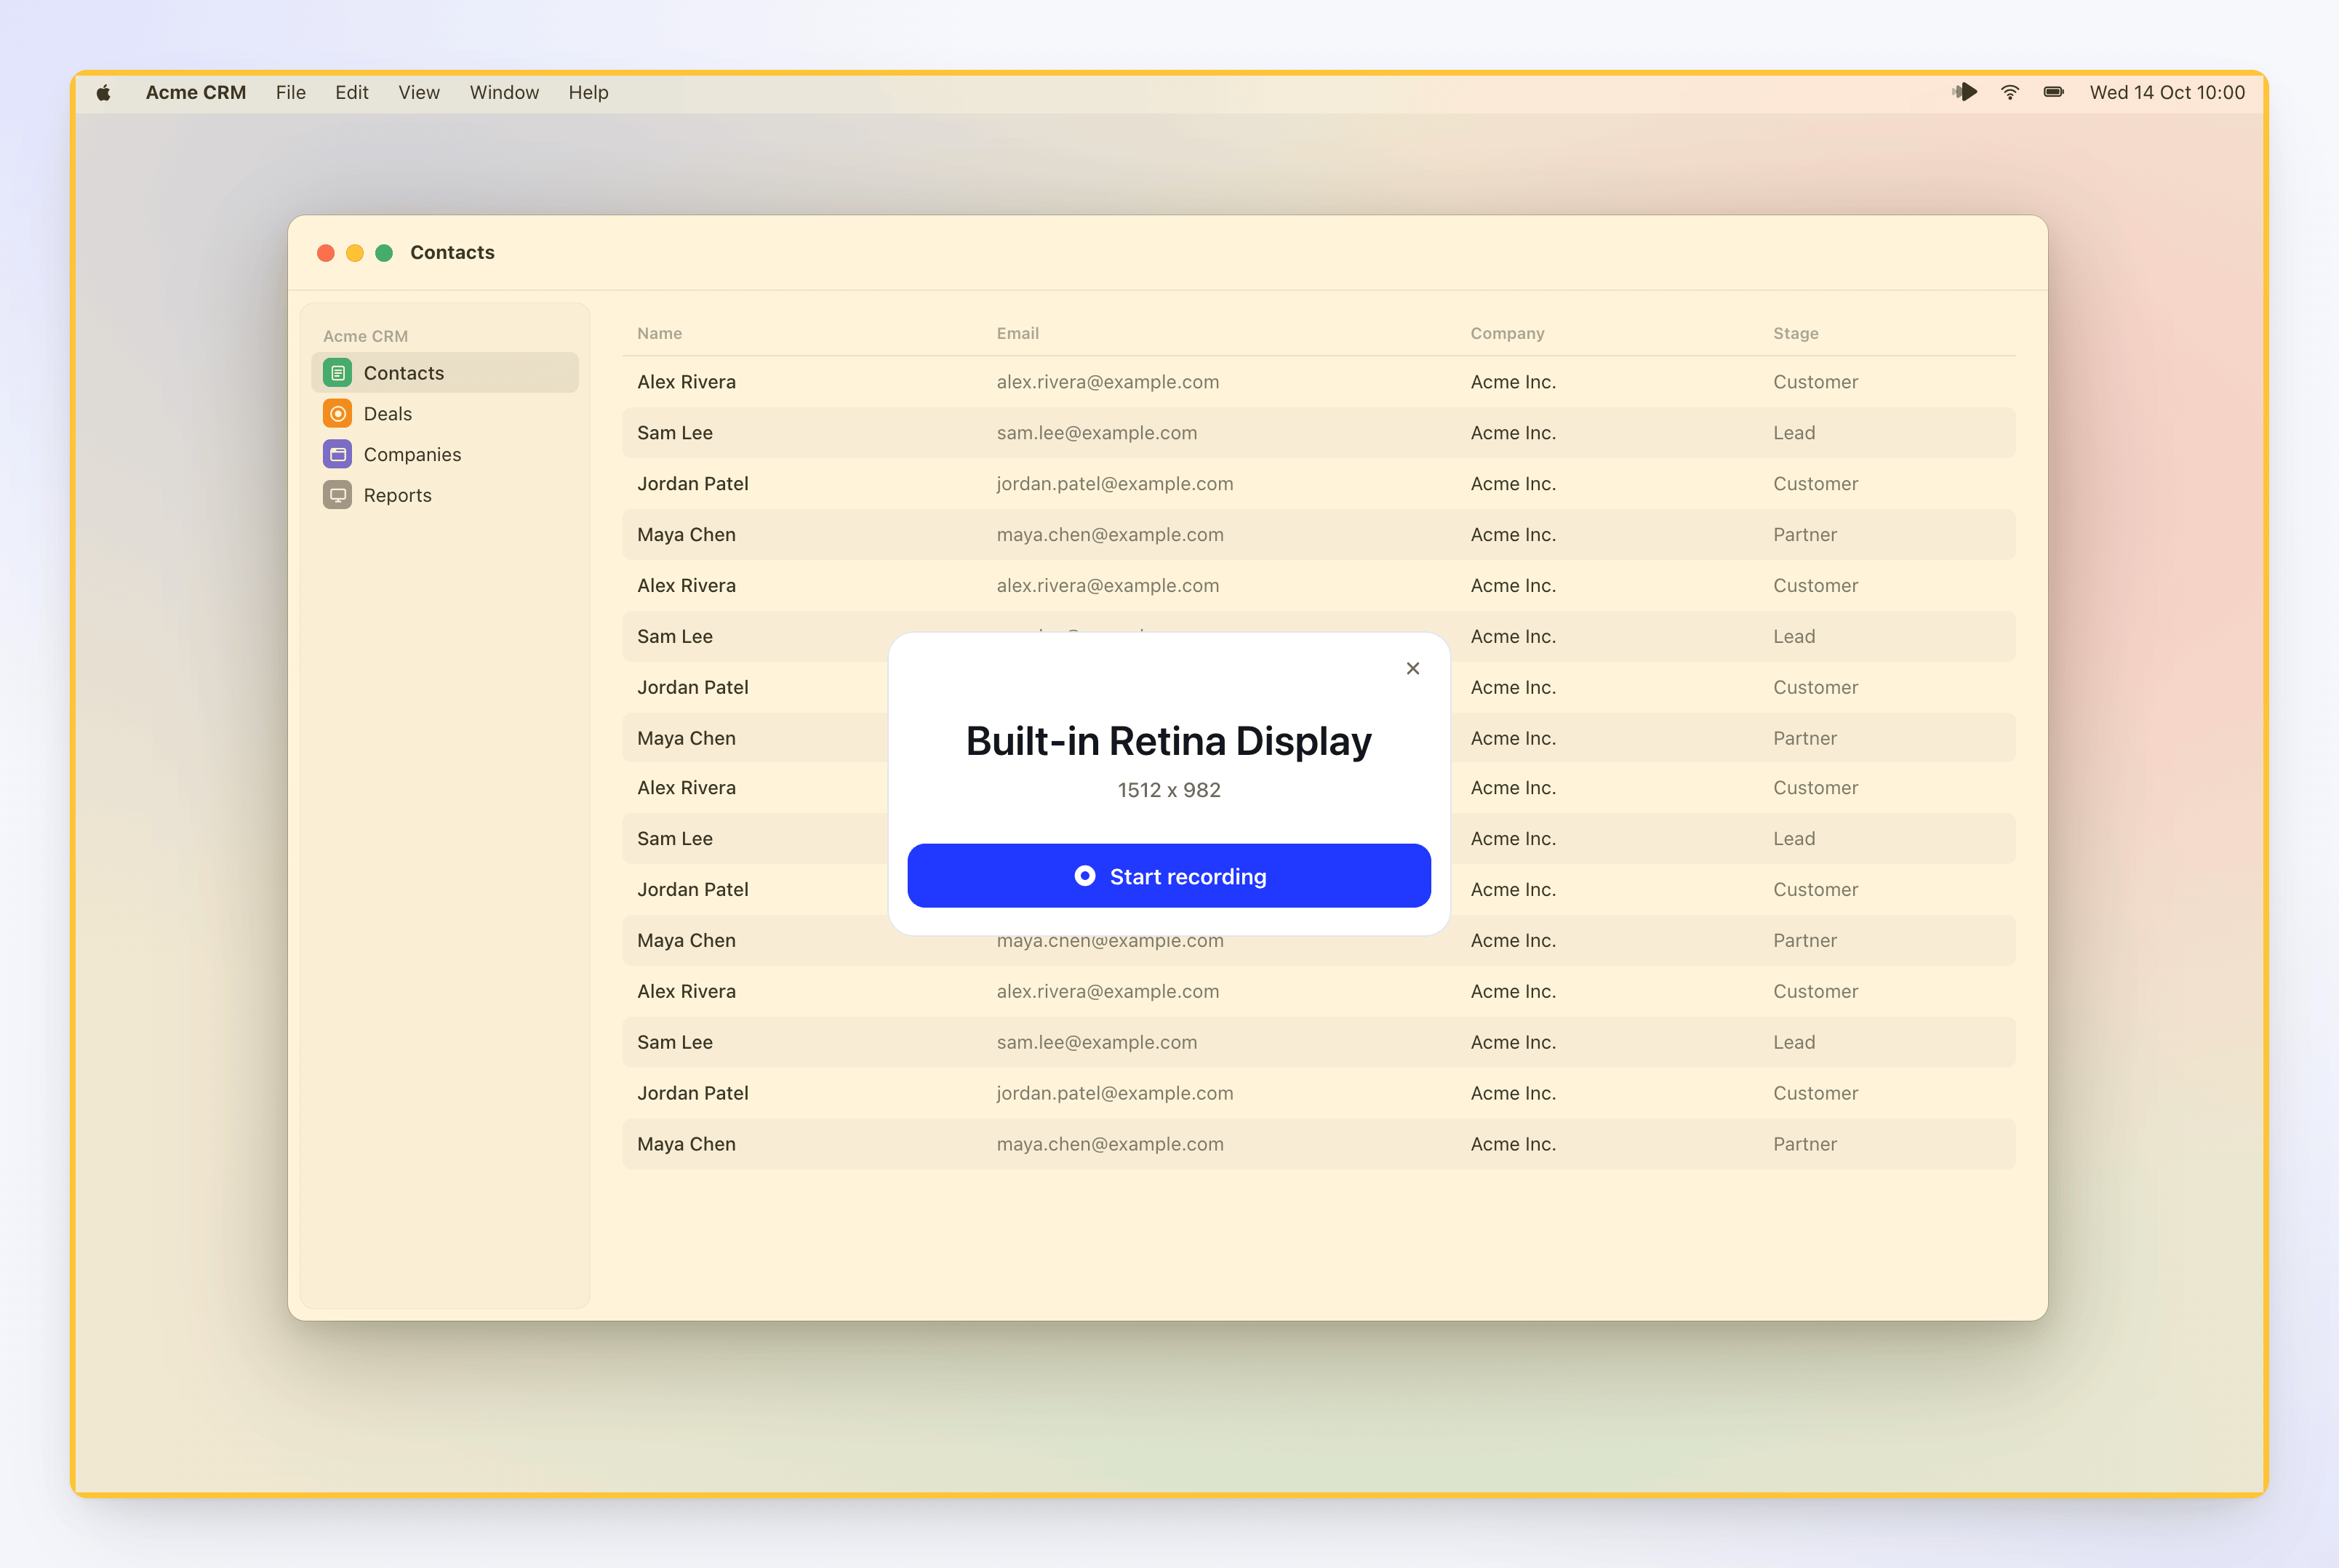
Task: Open Companies section in sidebar
Action: (x=445, y=455)
